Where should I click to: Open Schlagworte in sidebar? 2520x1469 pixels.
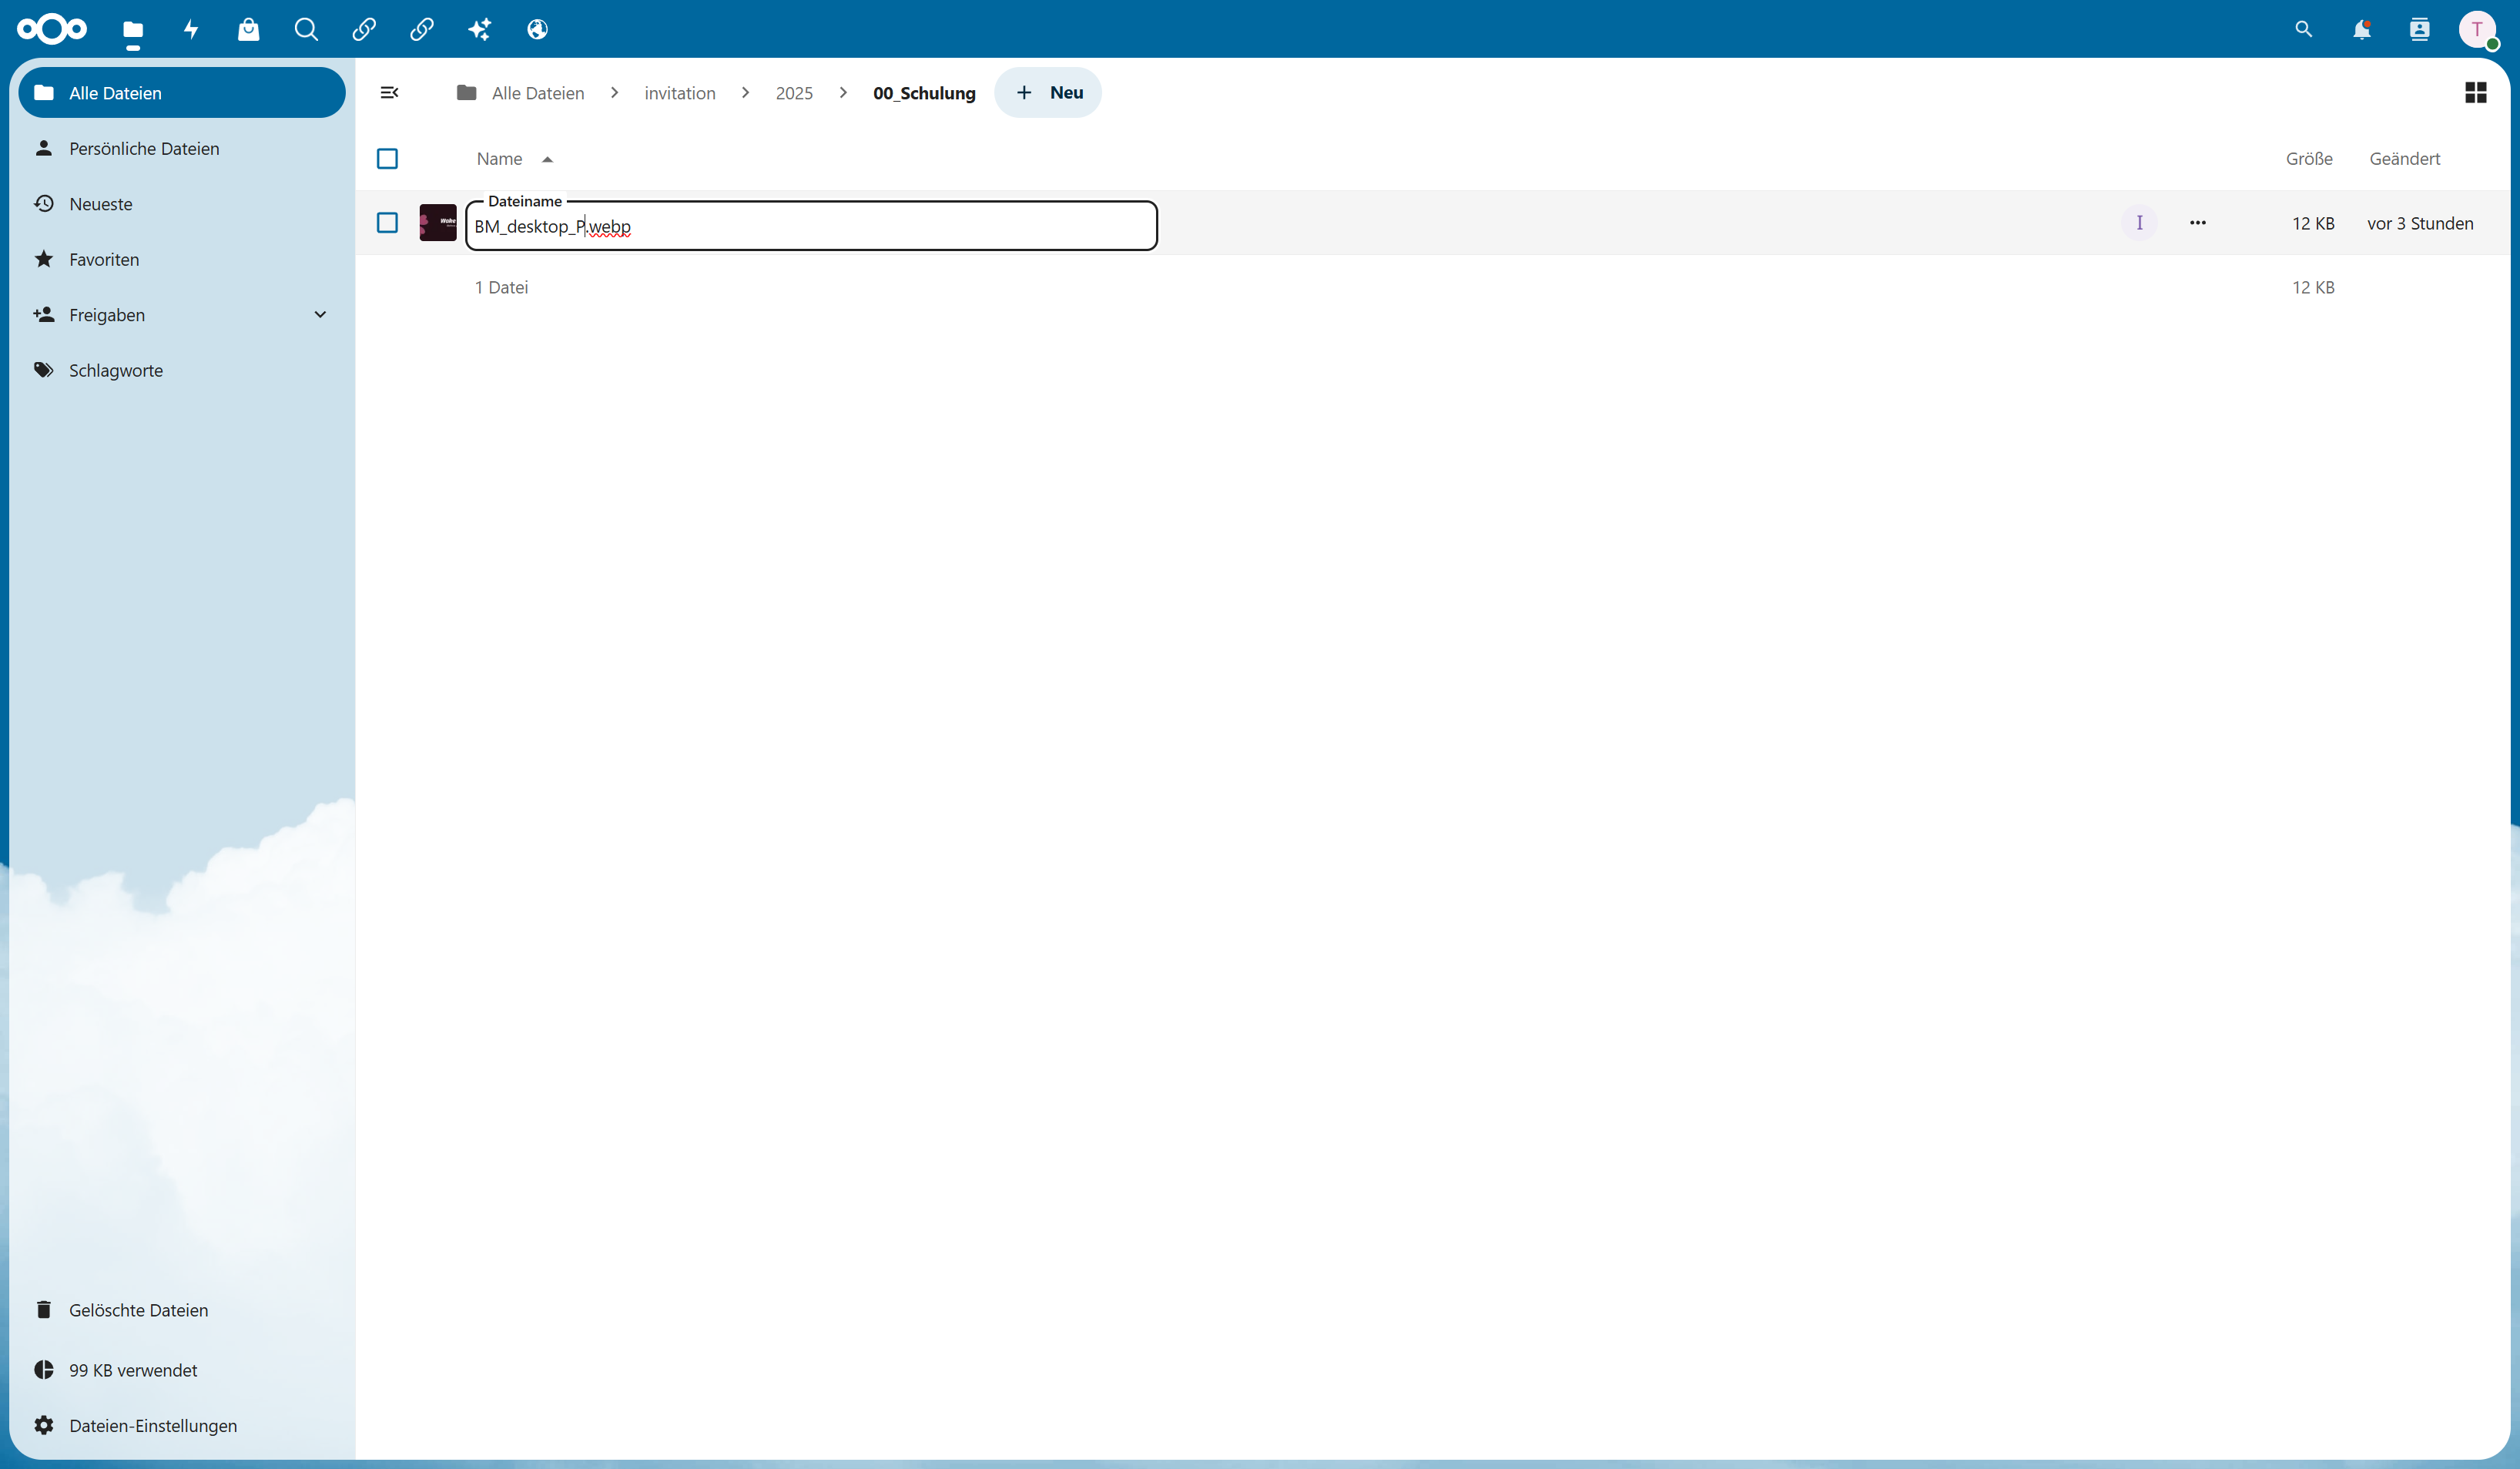[x=182, y=370]
